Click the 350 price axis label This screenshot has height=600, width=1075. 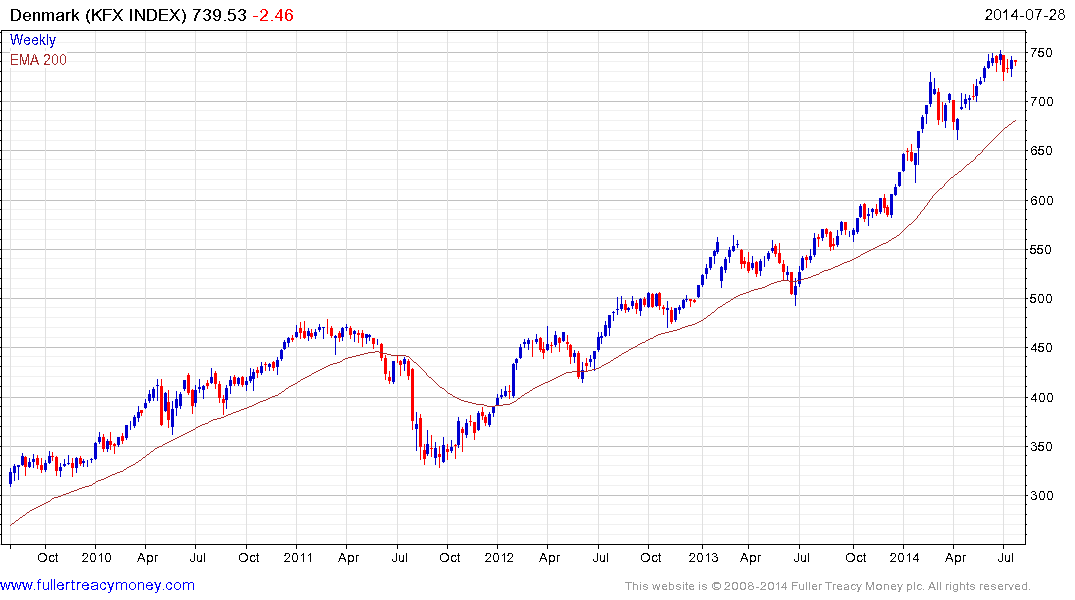tap(1041, 446)
